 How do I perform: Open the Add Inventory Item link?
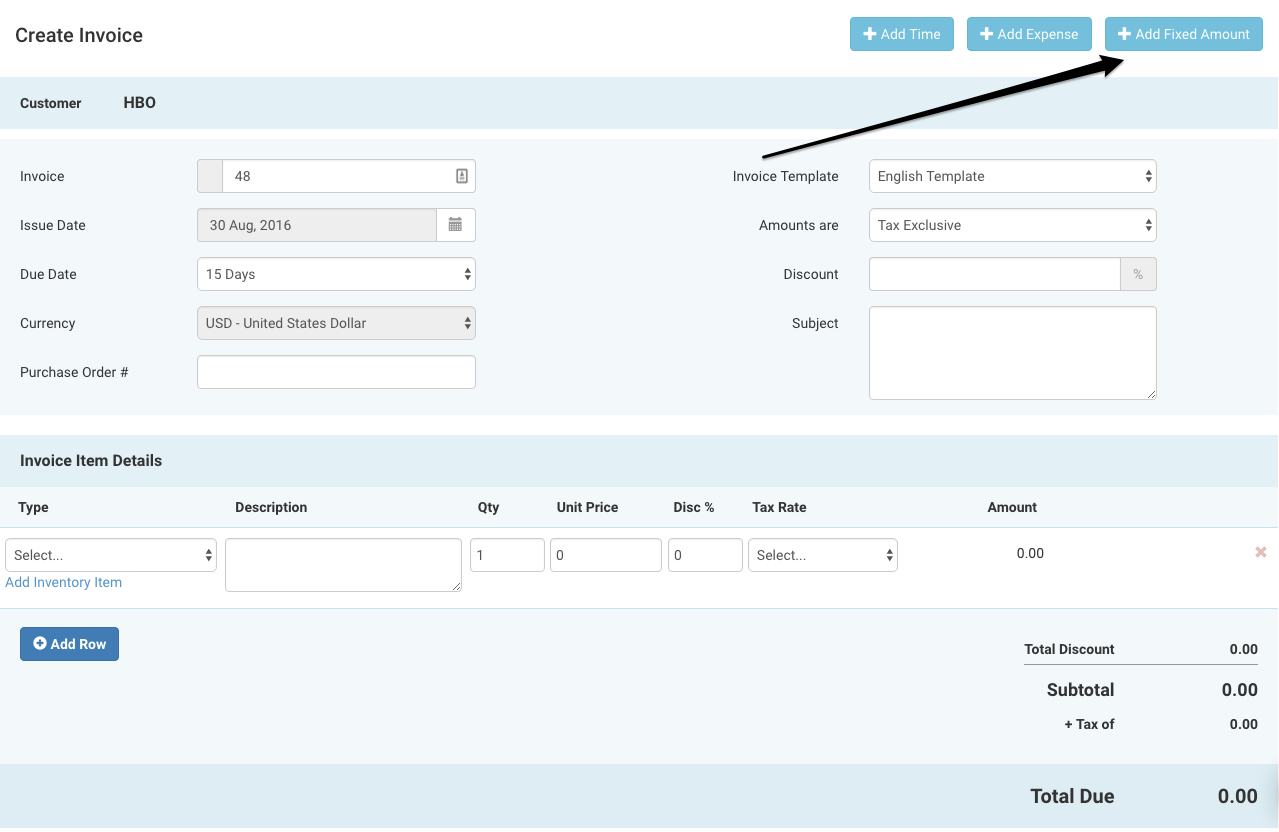64,582
